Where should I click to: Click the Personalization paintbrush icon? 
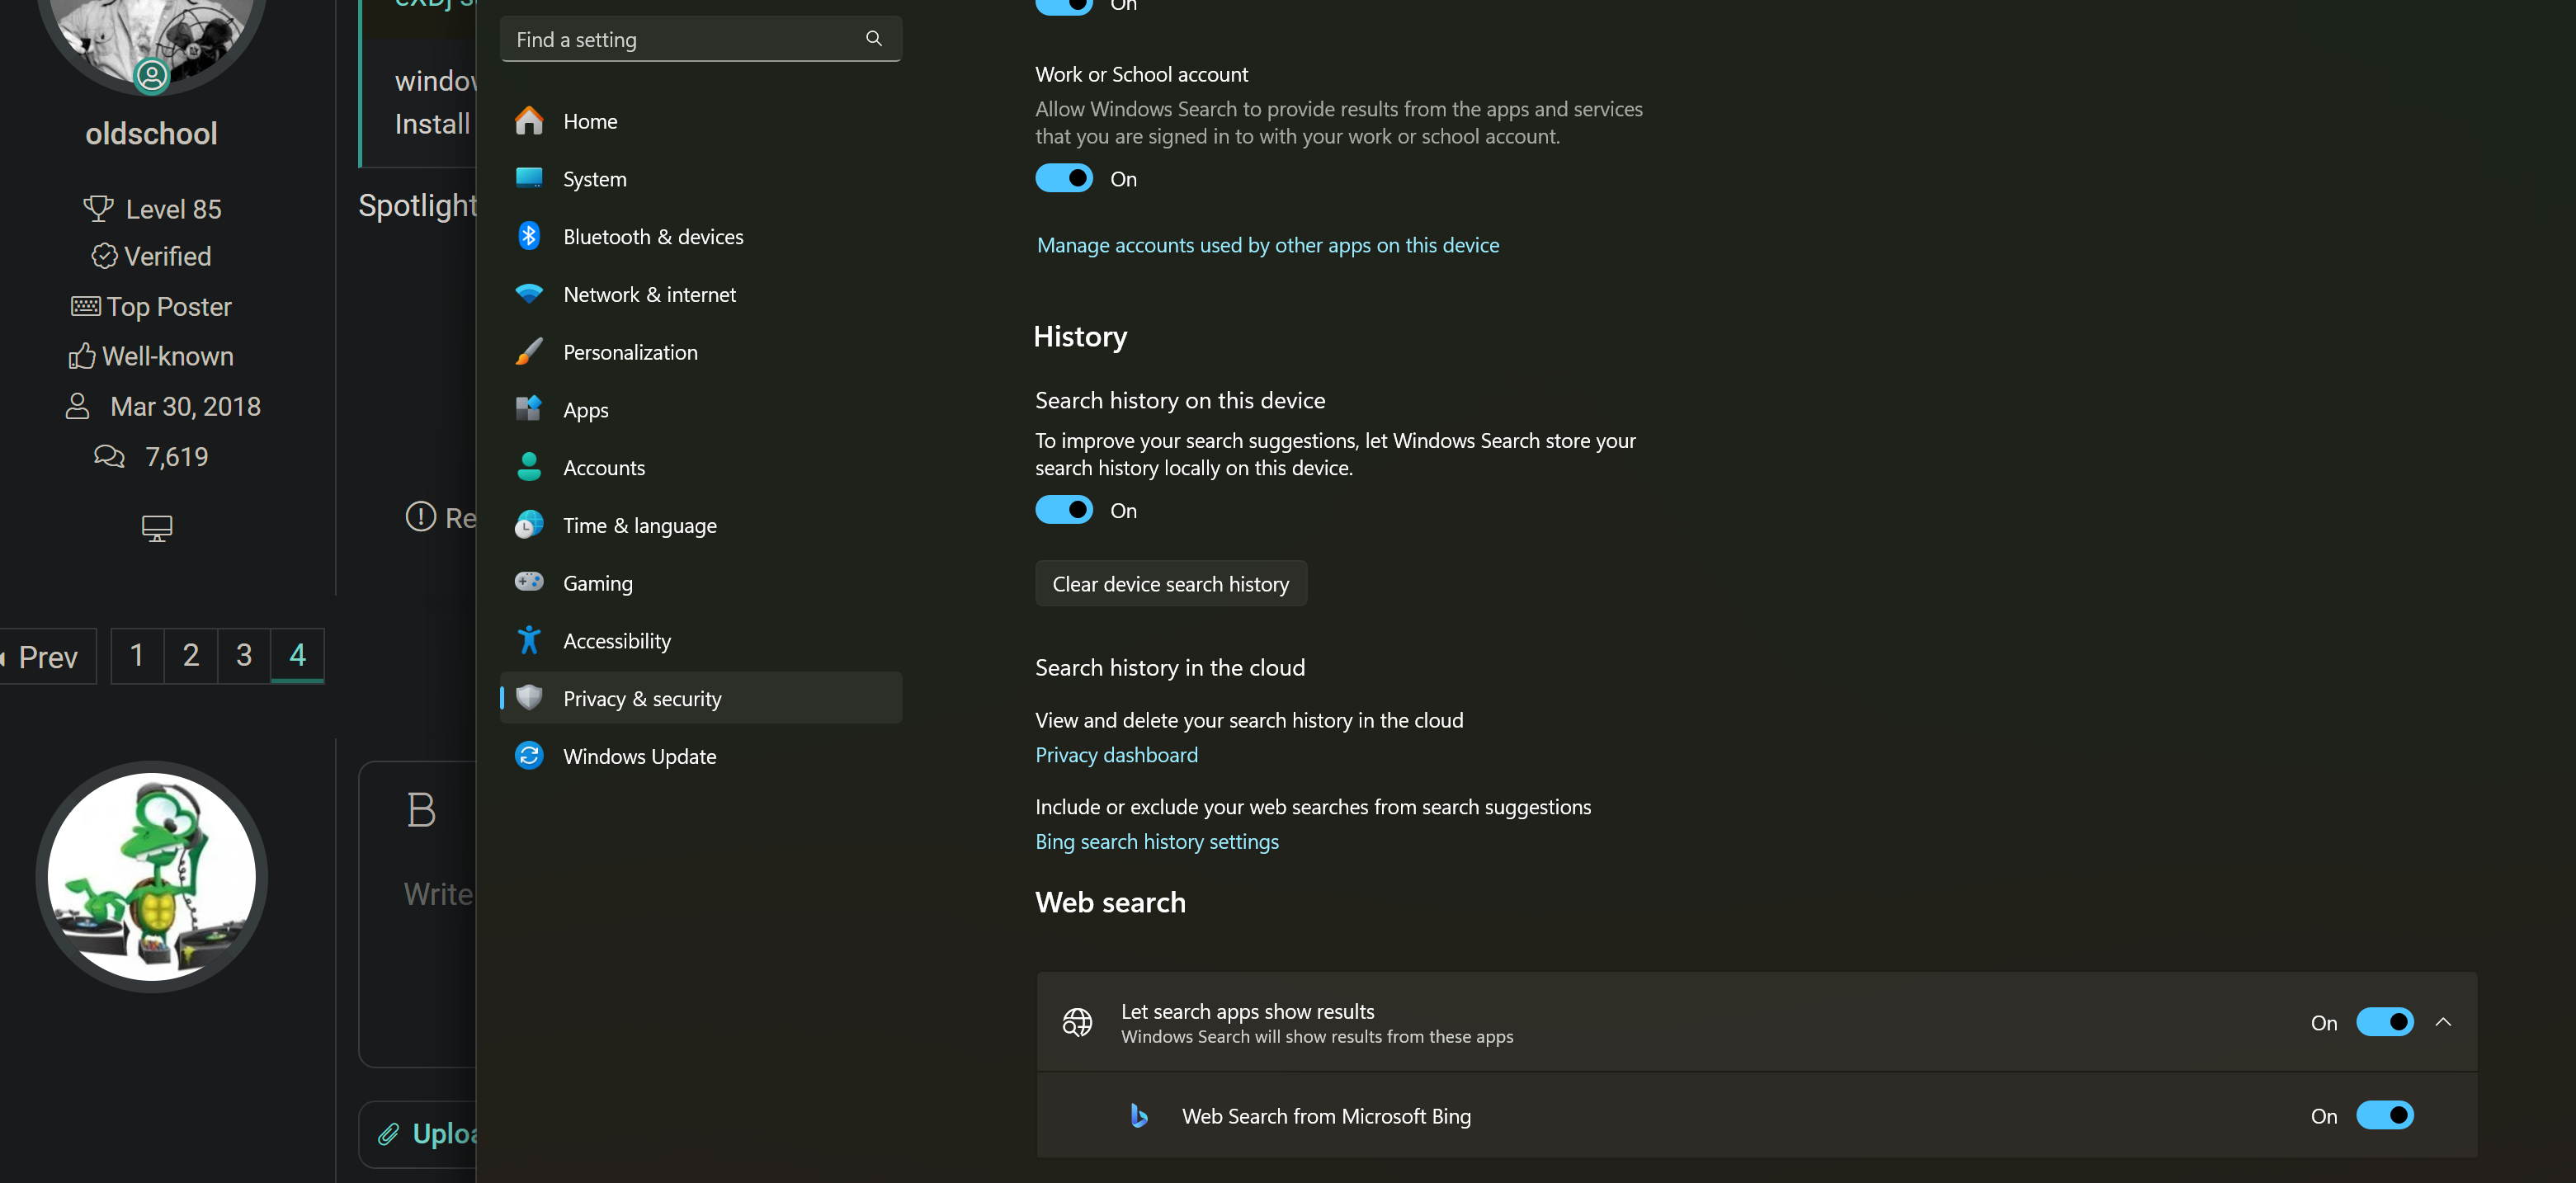click(529, 352)
